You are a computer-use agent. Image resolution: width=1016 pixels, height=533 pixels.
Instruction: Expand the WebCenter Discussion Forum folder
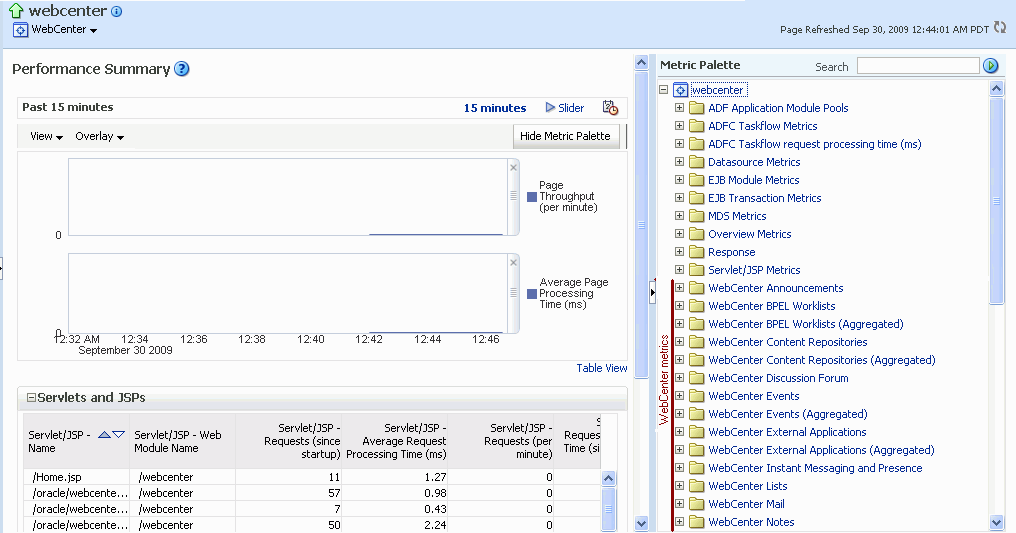[680, 378]
